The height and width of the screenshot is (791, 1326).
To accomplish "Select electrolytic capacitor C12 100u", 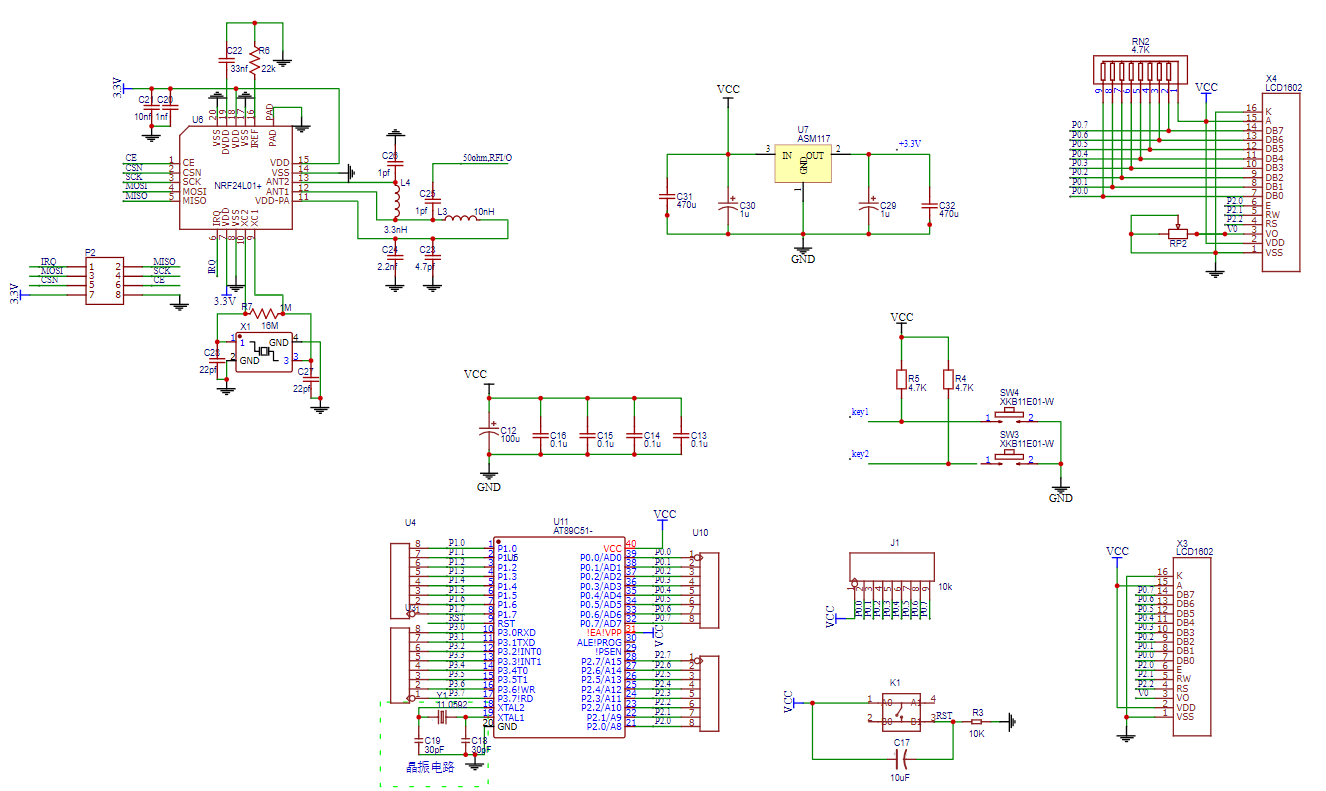I will coord(488,429).
